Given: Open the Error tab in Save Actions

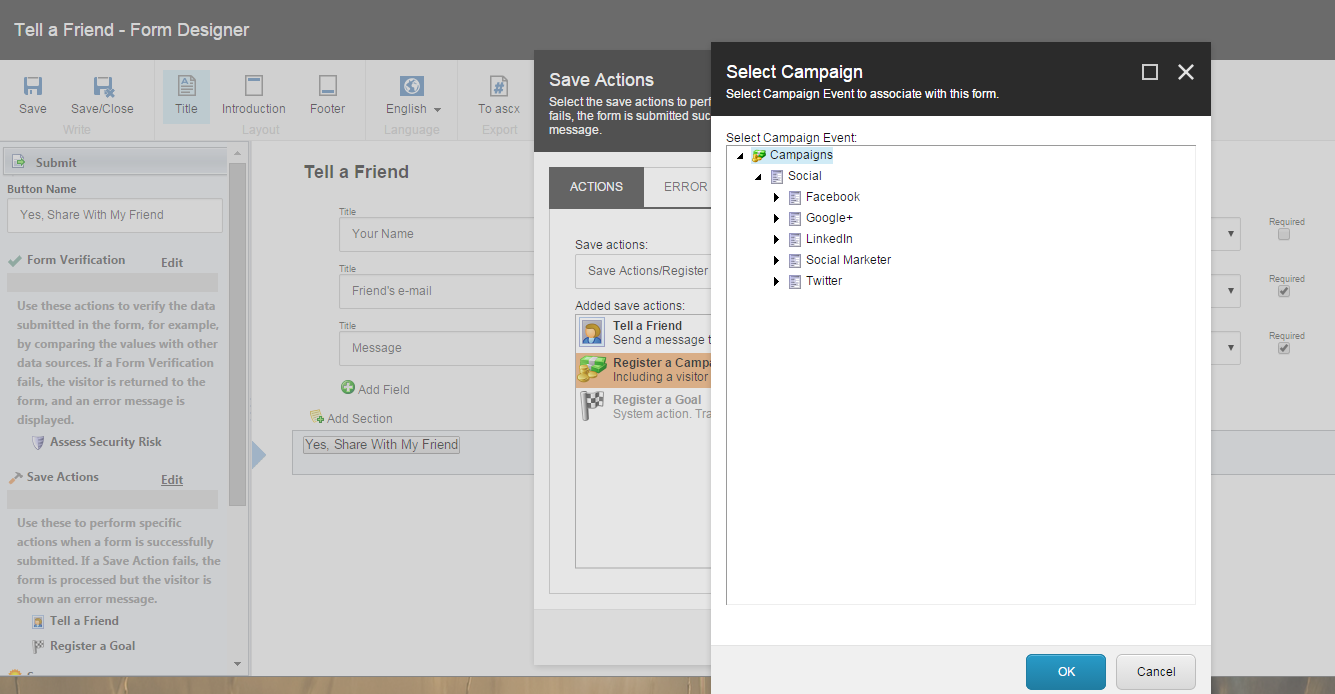Looking at the screenshot, I should pyautogui.click(x=685, y=187).
